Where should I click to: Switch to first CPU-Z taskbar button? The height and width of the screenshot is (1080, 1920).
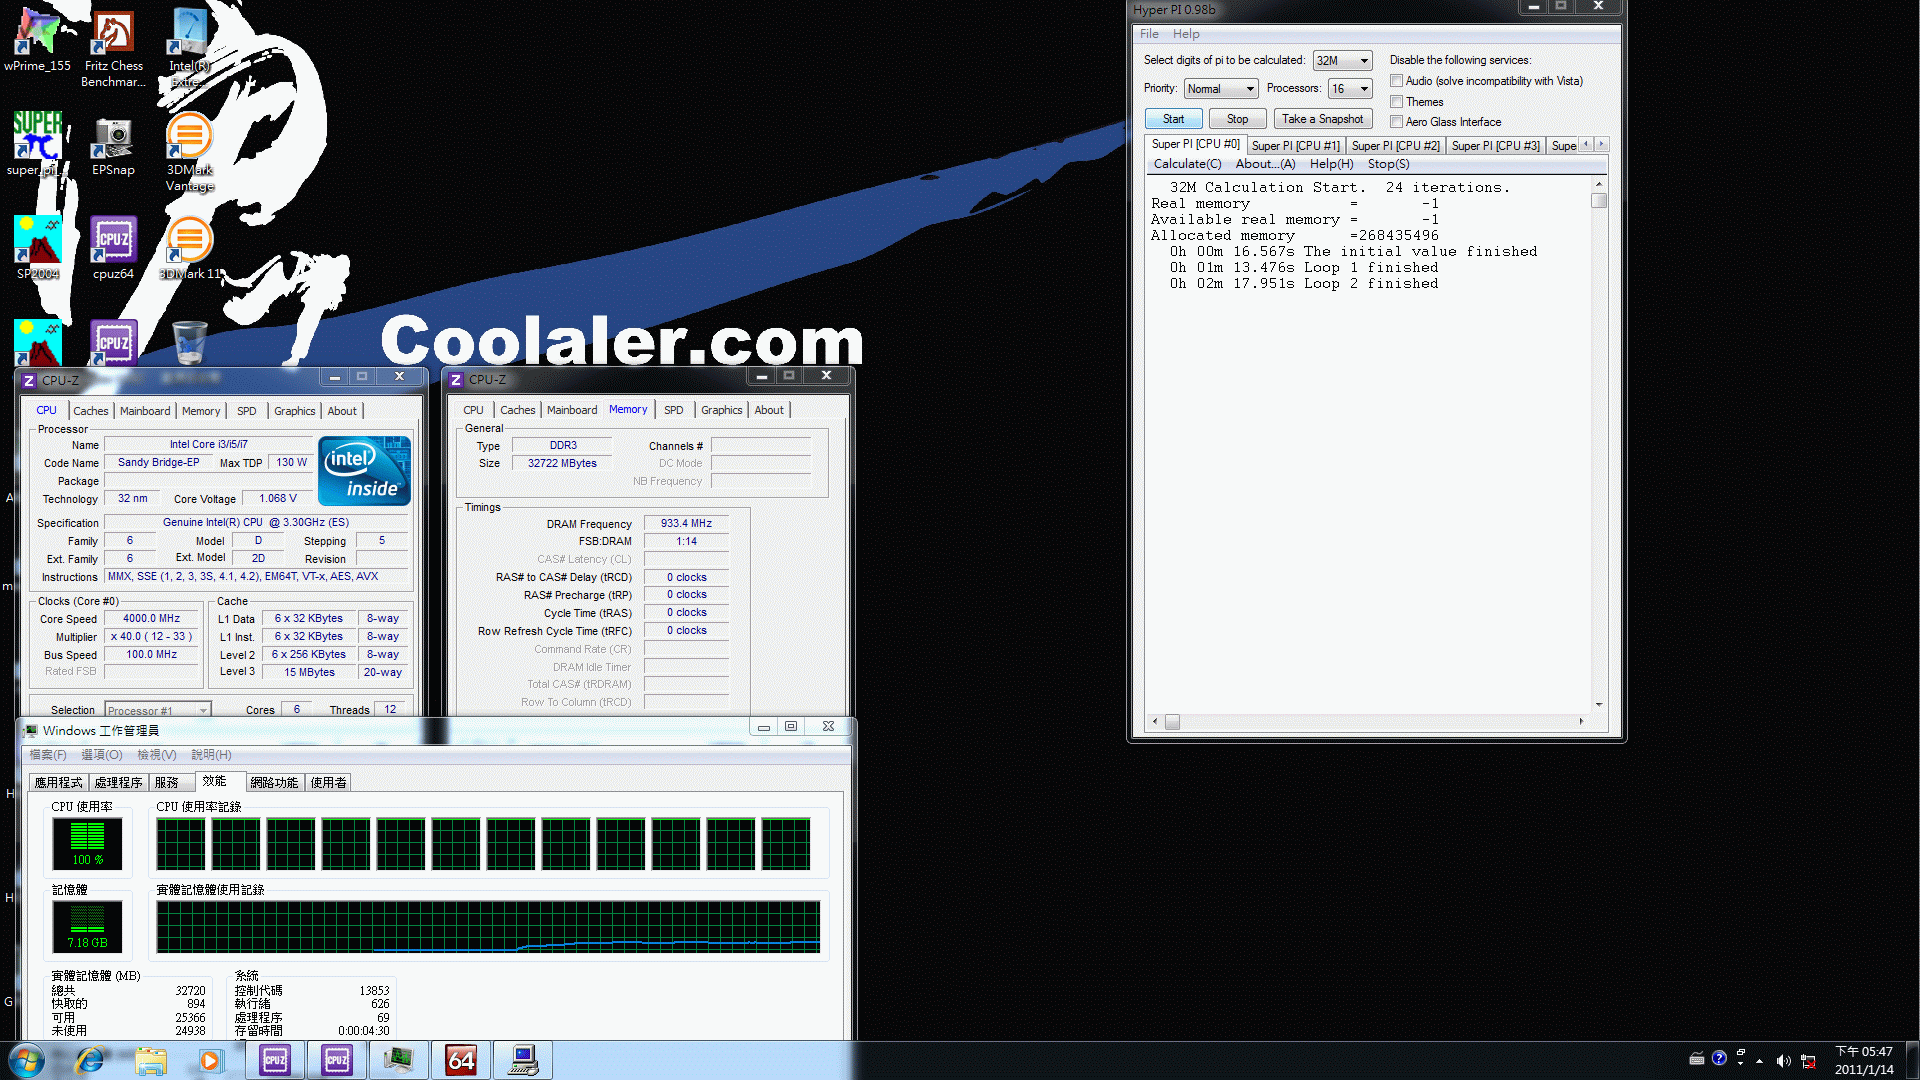tap(275, 1060)
